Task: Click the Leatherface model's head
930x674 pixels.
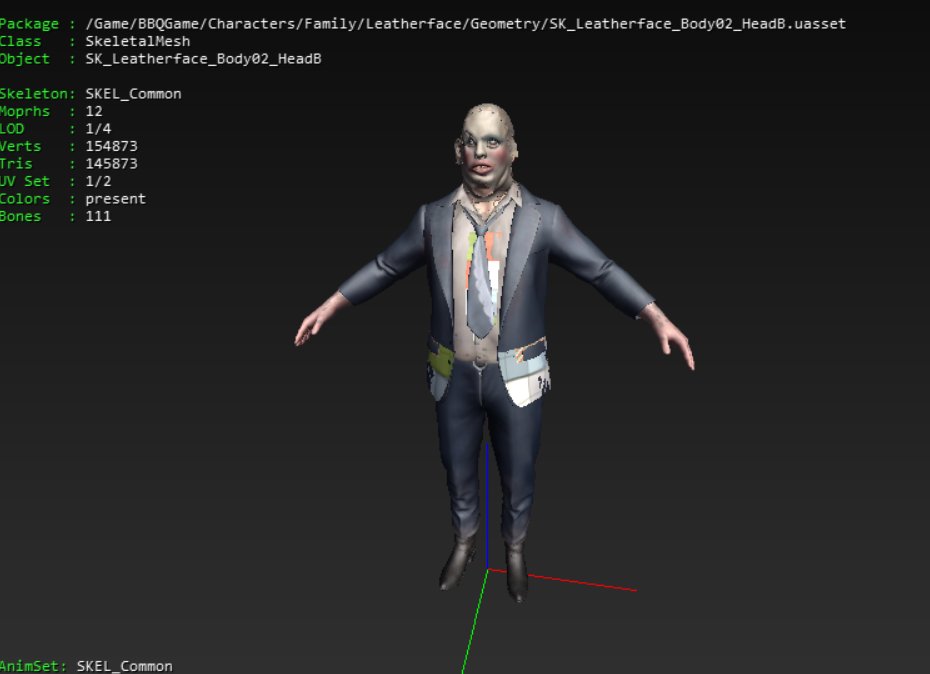Action: point(487,148)
